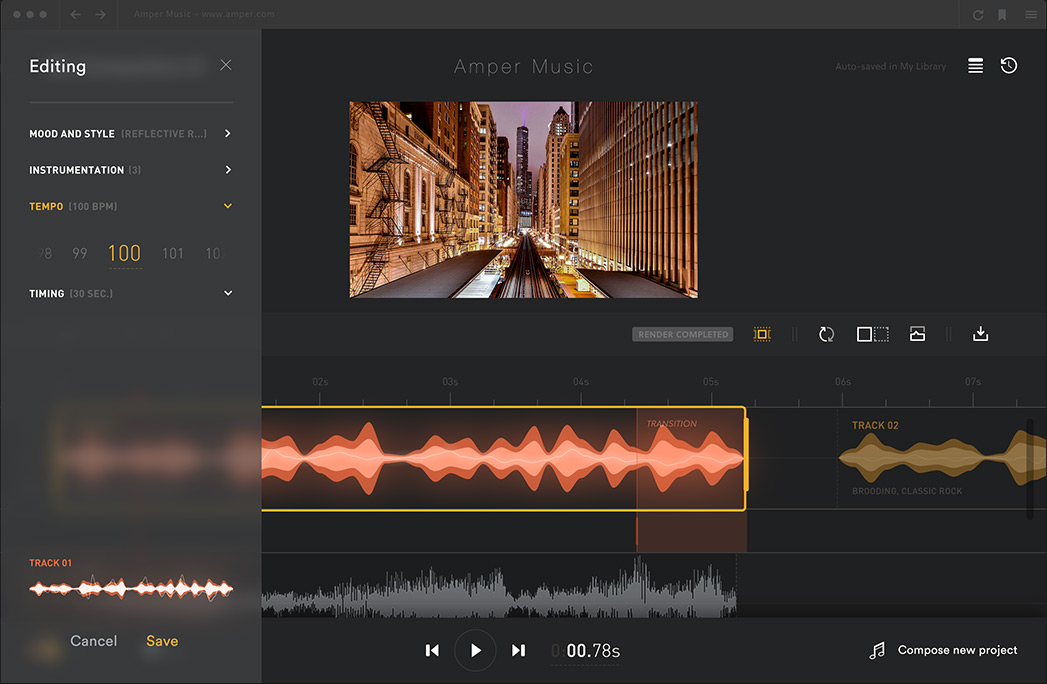Reload the browser page
Image resolution: width=1047 pixels, height=684 pixels.
978,15
